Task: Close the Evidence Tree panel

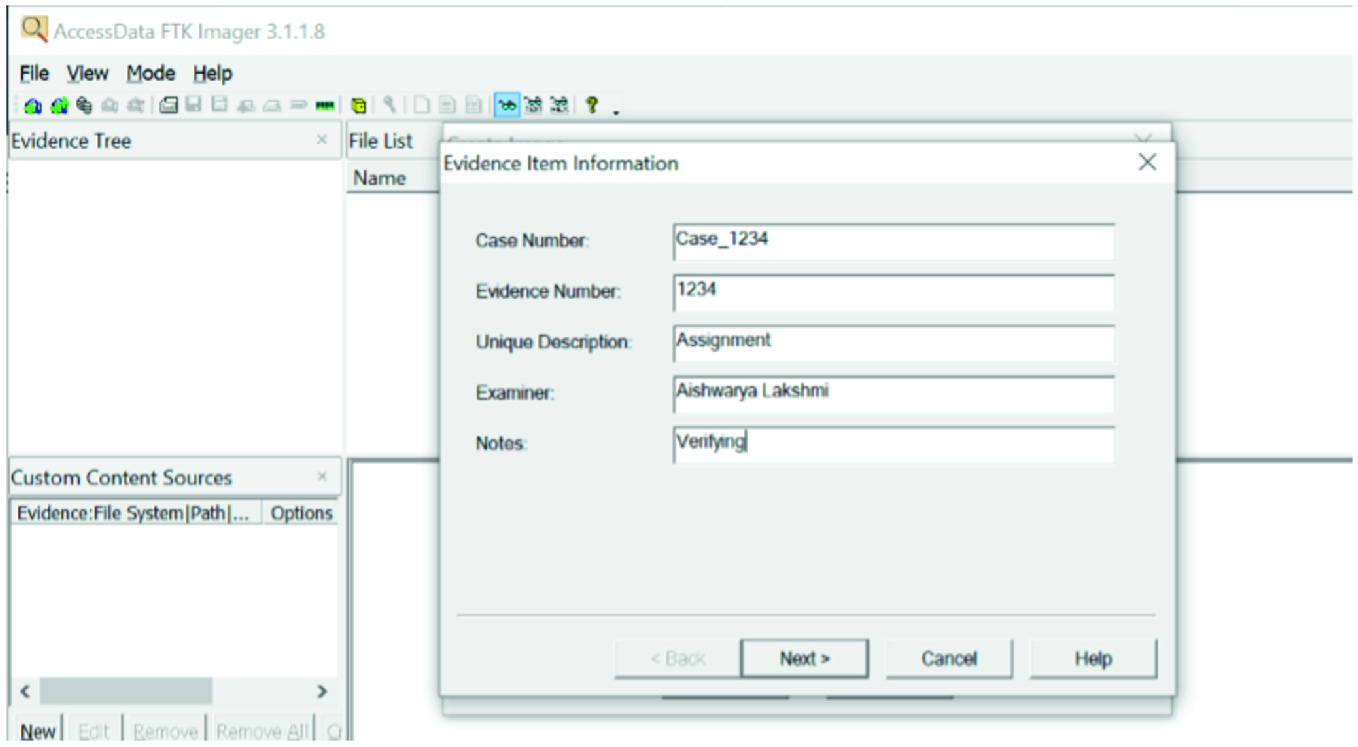Action: [321, 140]
